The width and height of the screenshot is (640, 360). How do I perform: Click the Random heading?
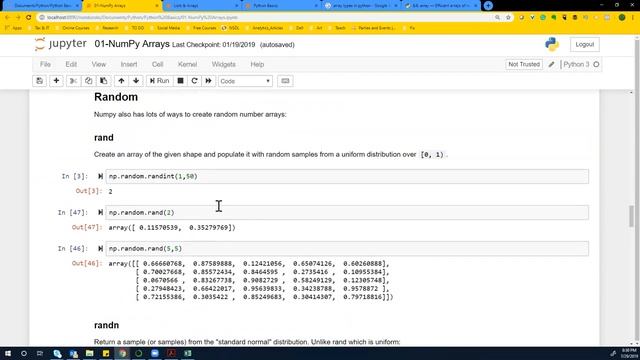(116, 97)
